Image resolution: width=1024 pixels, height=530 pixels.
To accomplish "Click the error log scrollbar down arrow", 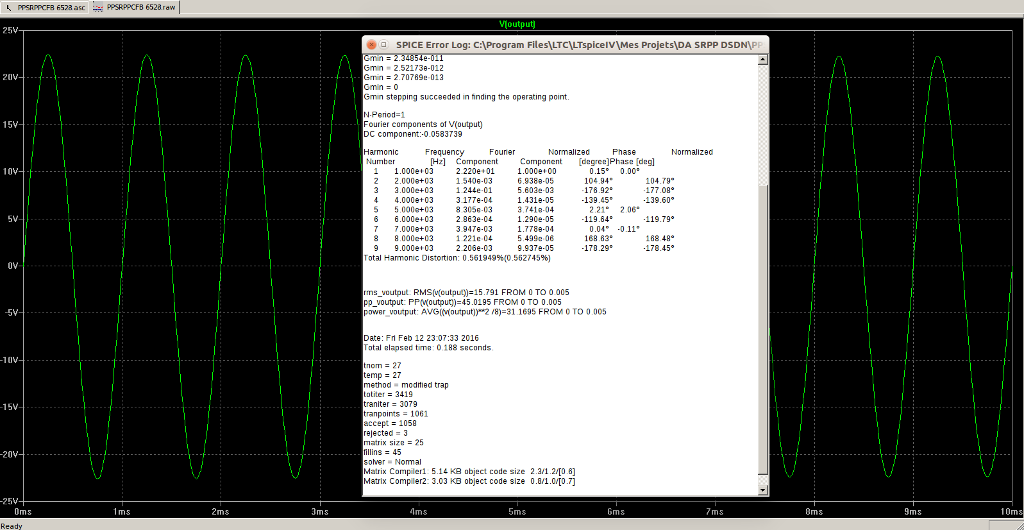I will pyautogui.click(x=762, y=490).
